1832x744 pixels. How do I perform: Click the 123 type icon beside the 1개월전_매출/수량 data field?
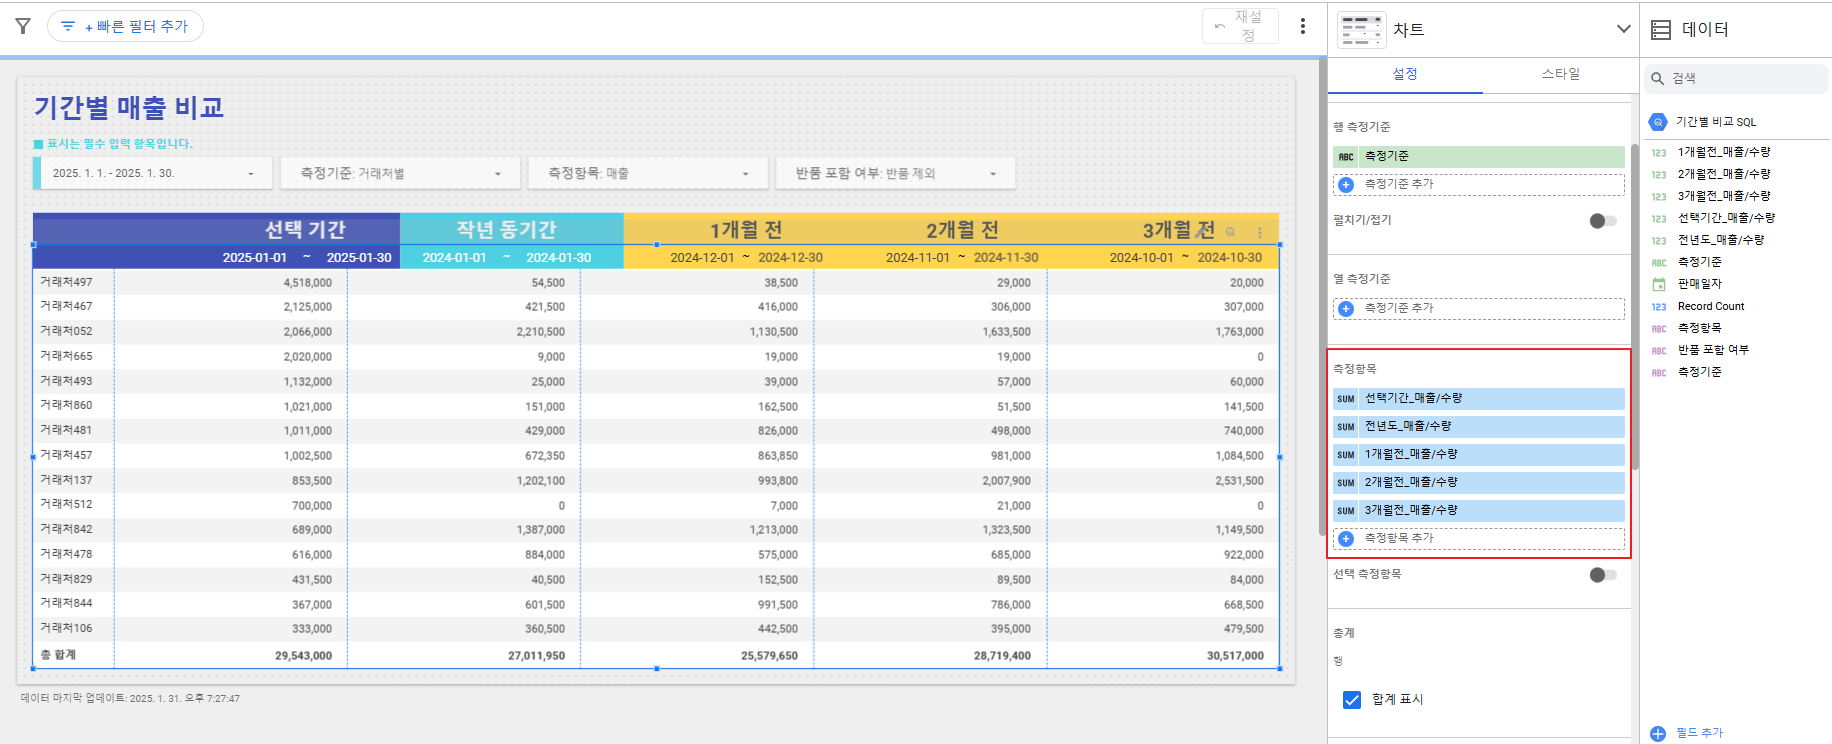[1659, 152]
